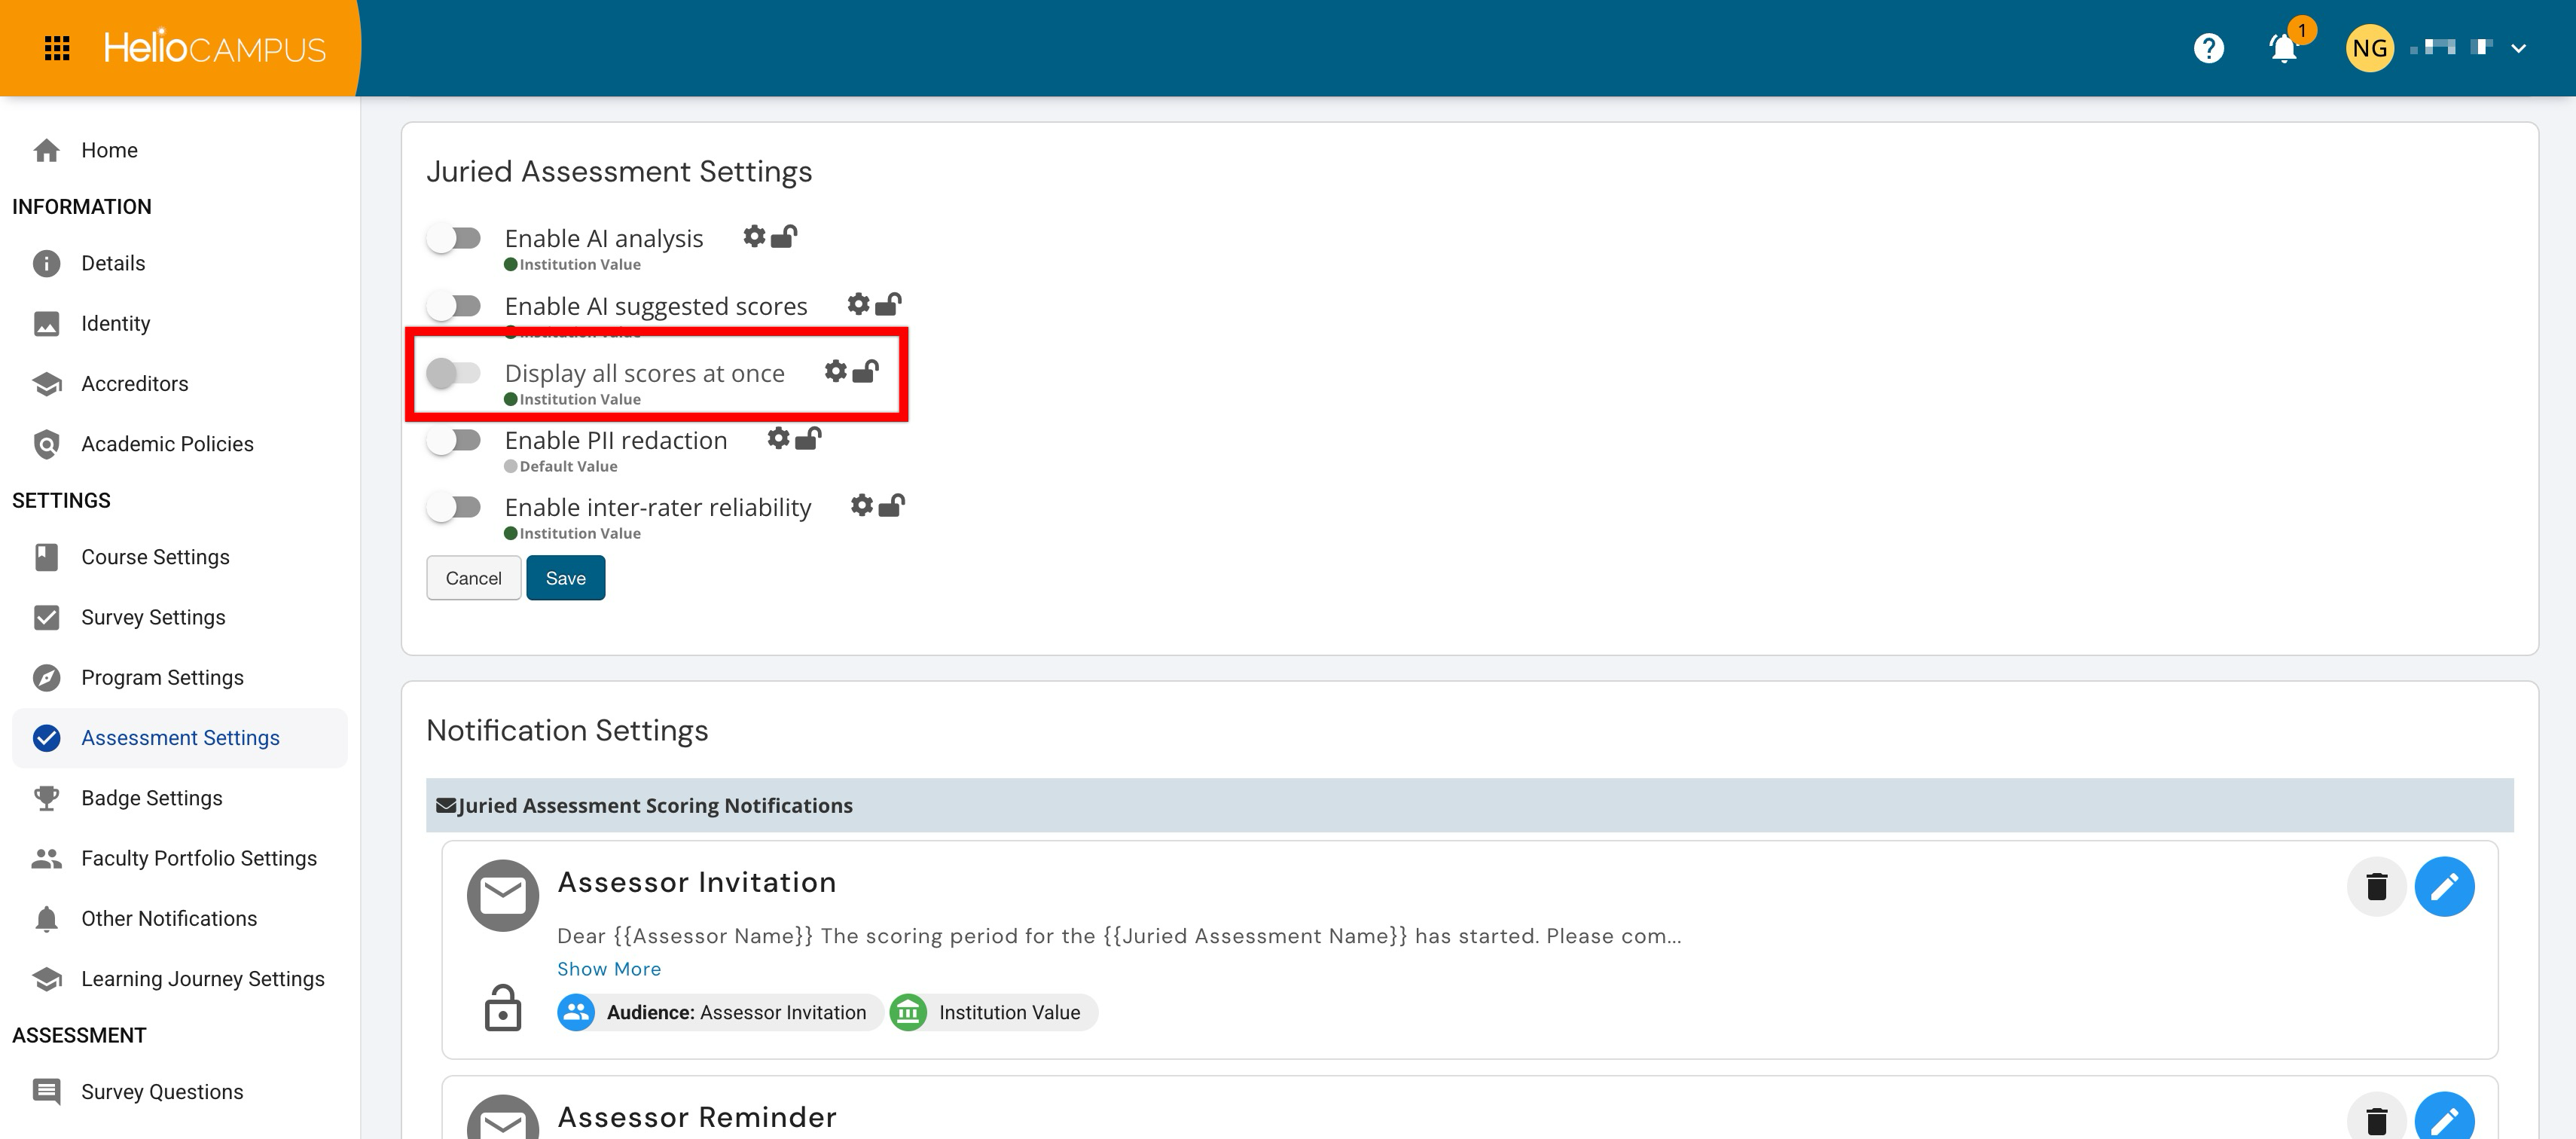Click the unlock icon for Enable PII redaction
2576x1139 pixels.
808,438
